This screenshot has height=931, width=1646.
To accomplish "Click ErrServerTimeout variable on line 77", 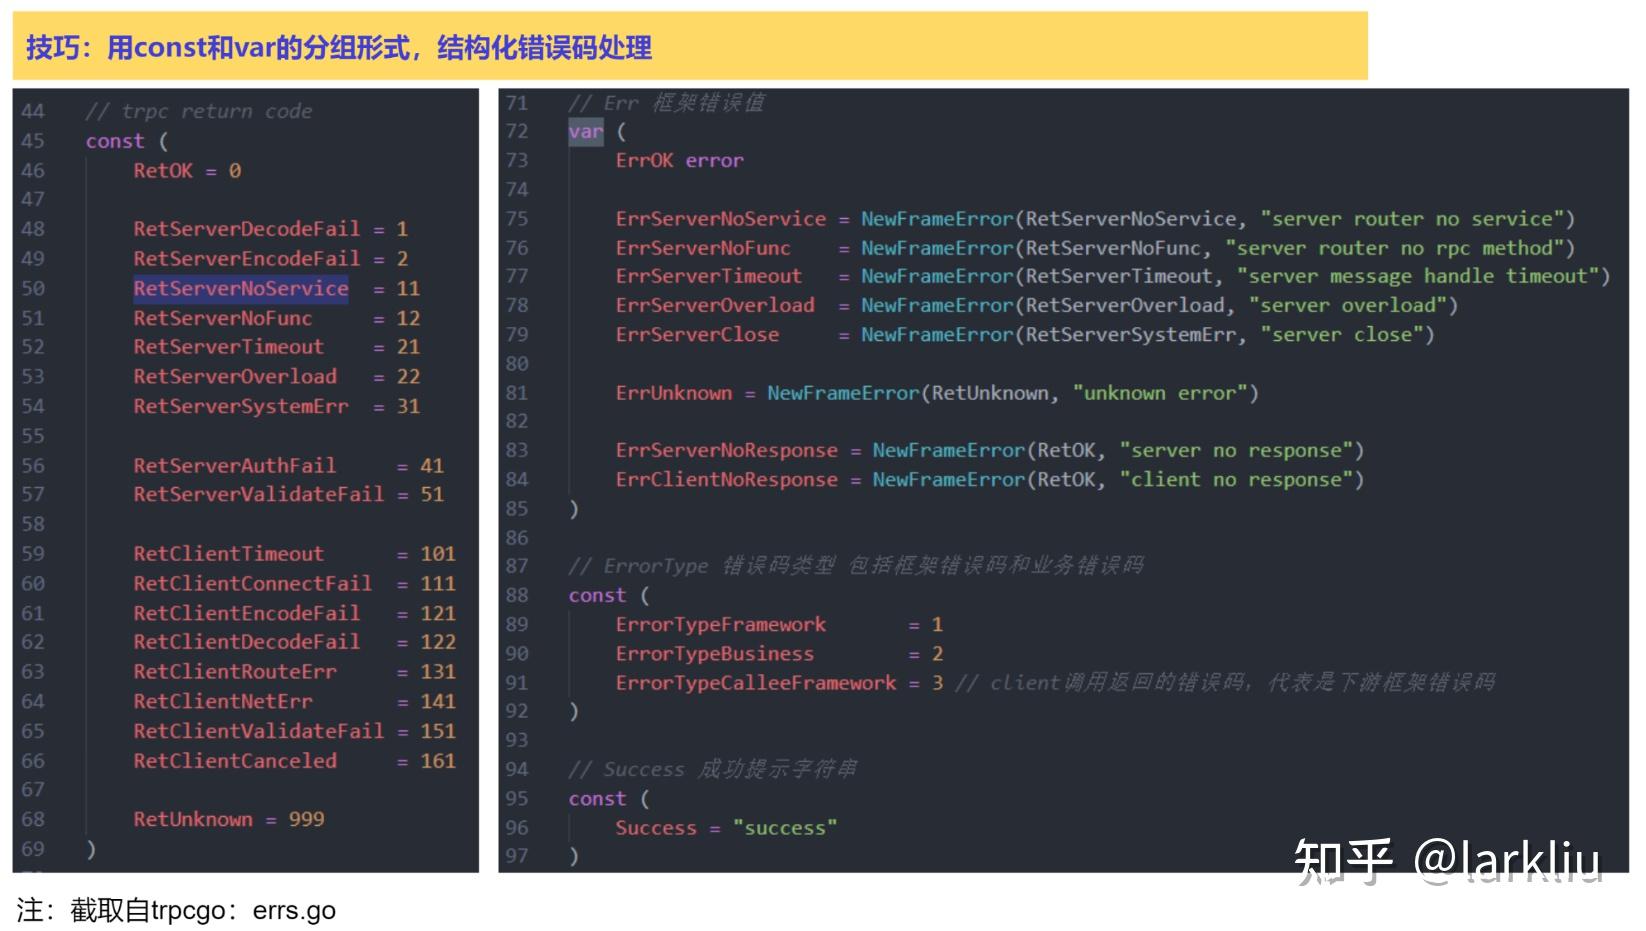I will pos(709,276).
